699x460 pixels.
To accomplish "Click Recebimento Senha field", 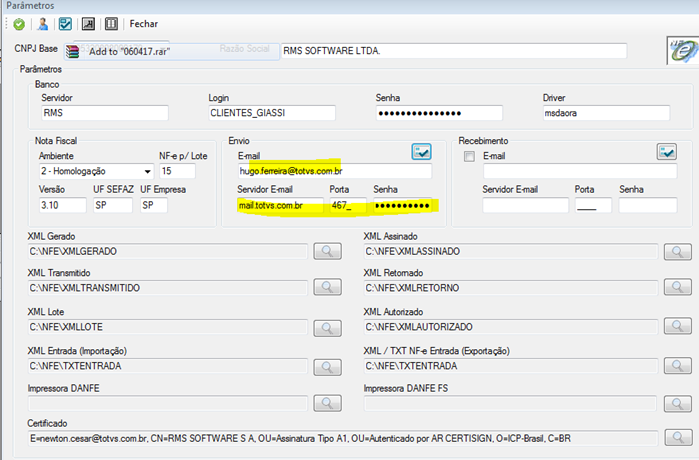I will point(648,205).
